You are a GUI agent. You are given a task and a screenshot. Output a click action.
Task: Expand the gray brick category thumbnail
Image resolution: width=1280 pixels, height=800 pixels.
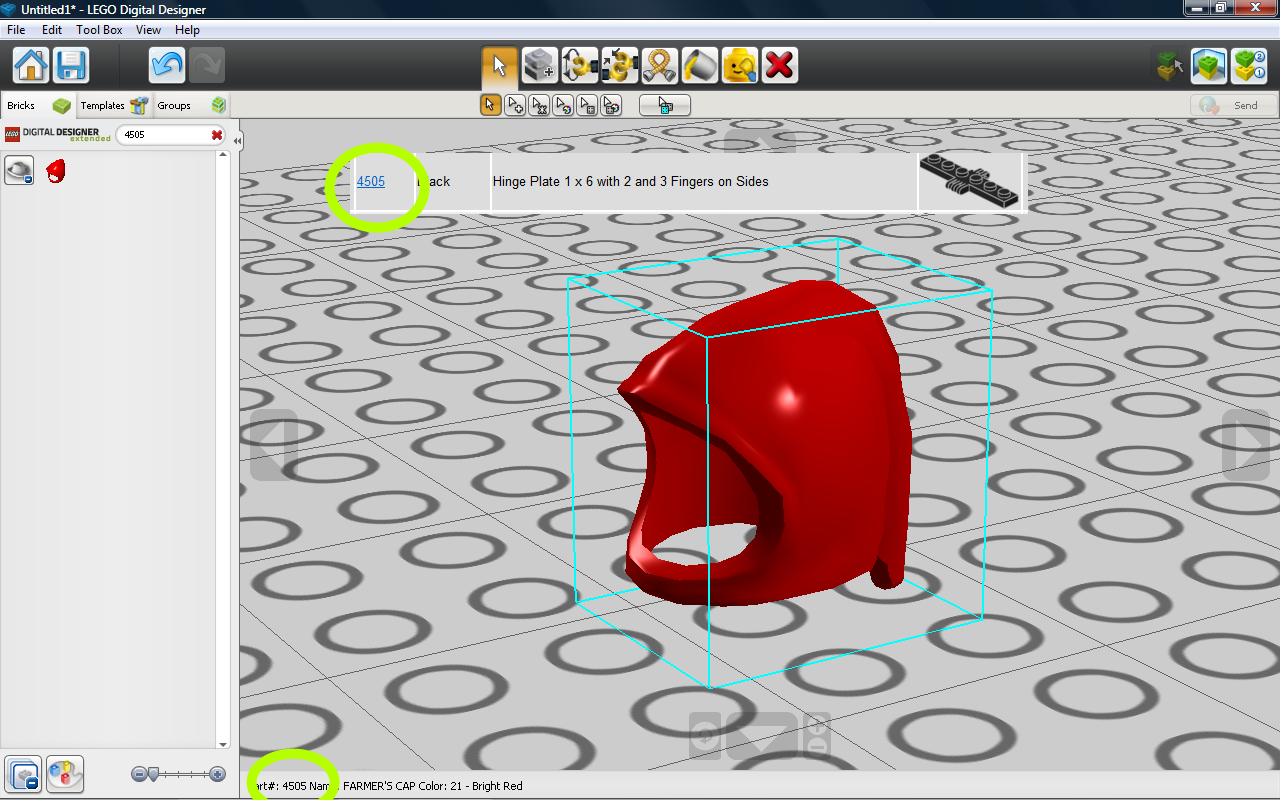point(19,170)
